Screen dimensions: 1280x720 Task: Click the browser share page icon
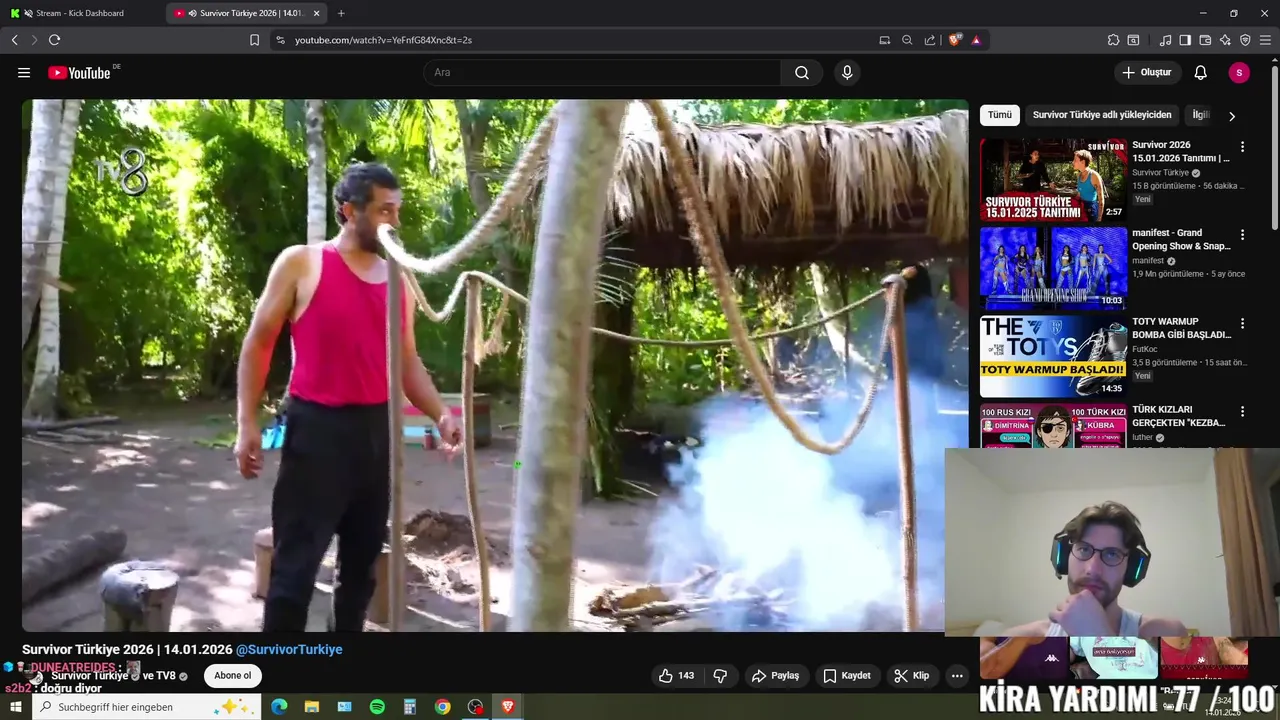click(930, 40)
